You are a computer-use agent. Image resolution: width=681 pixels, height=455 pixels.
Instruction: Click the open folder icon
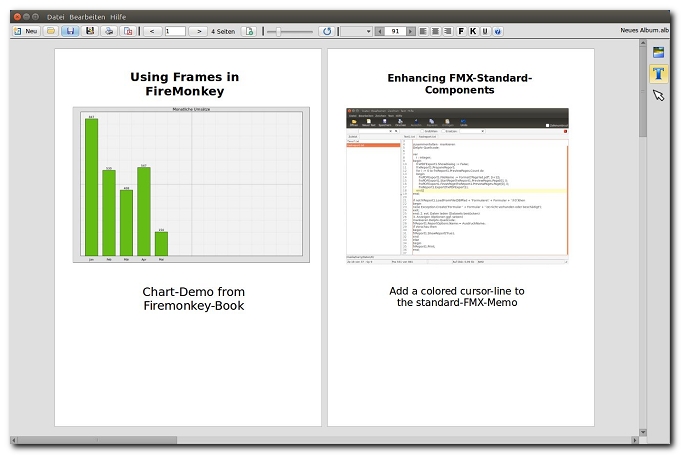click(x=50, y=31)
